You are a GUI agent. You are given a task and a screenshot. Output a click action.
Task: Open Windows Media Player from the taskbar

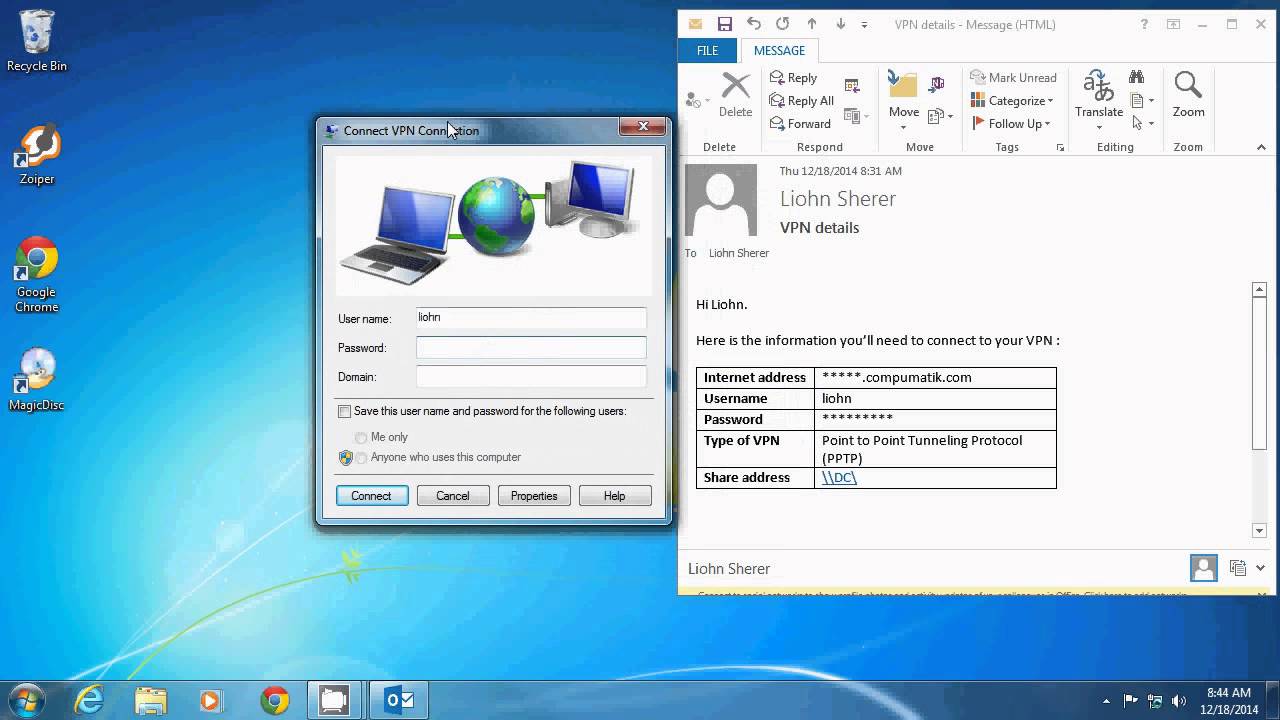211,700
